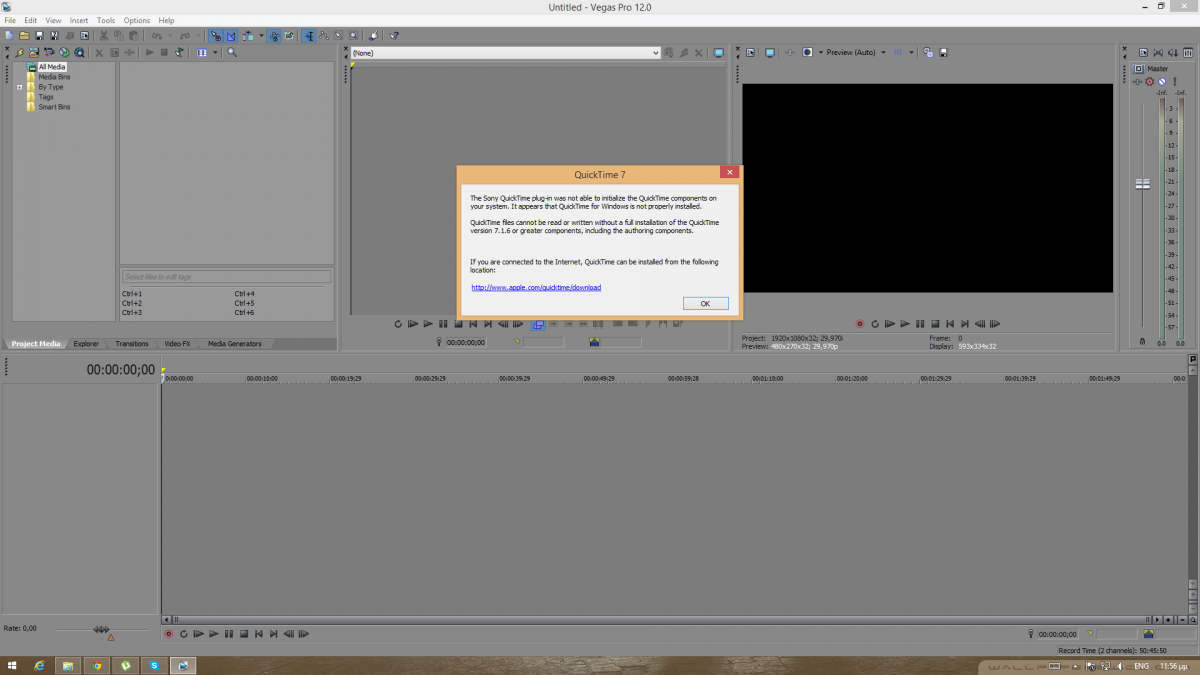The width and height of the screenshot is (1200, 675).
Task: Close the QuickTime 7 dialog
Action: point(730,173)
